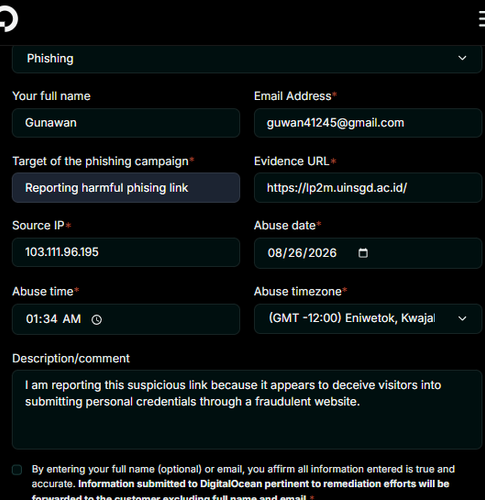Click the Description/comment text area
The image size is (485, 500).
[247, 410]
